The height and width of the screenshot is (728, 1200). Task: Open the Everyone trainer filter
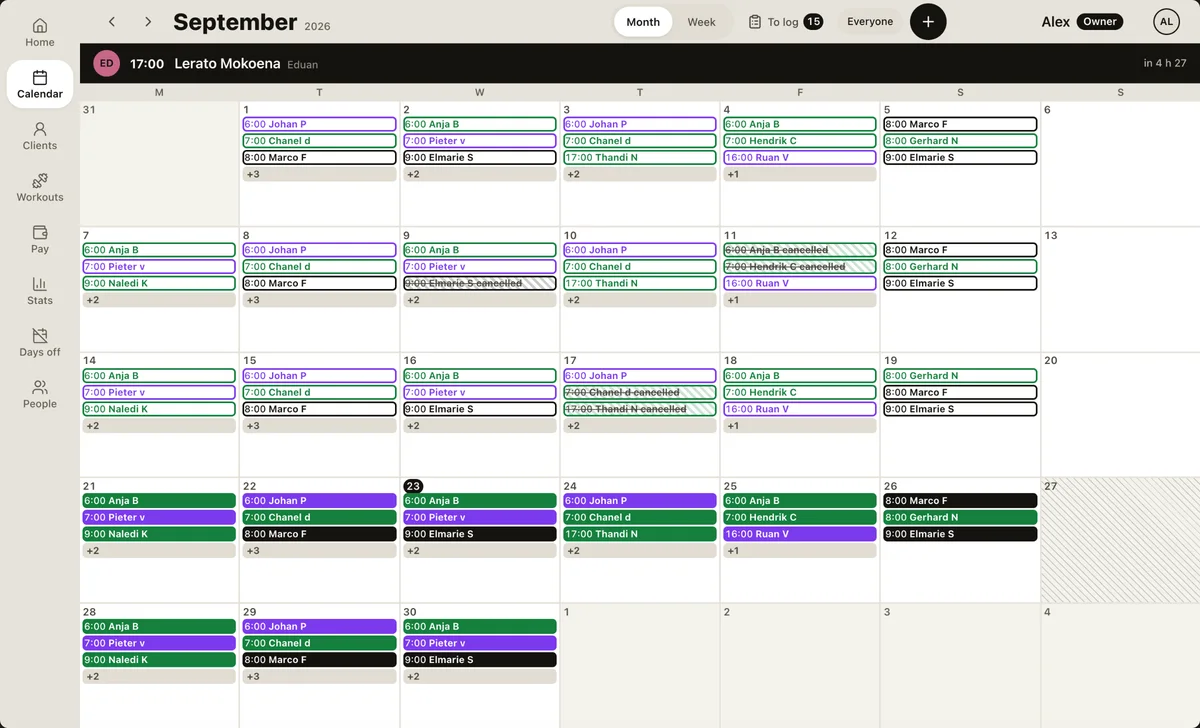[x=870, y=22]
